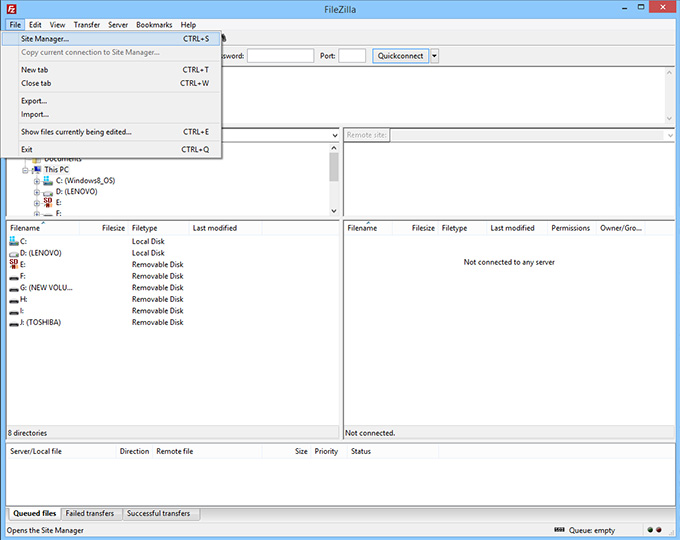Choose Export... in the File menu
Viewport: 680px width, 540px height.
pyautogui.click(x=111, y=101)
